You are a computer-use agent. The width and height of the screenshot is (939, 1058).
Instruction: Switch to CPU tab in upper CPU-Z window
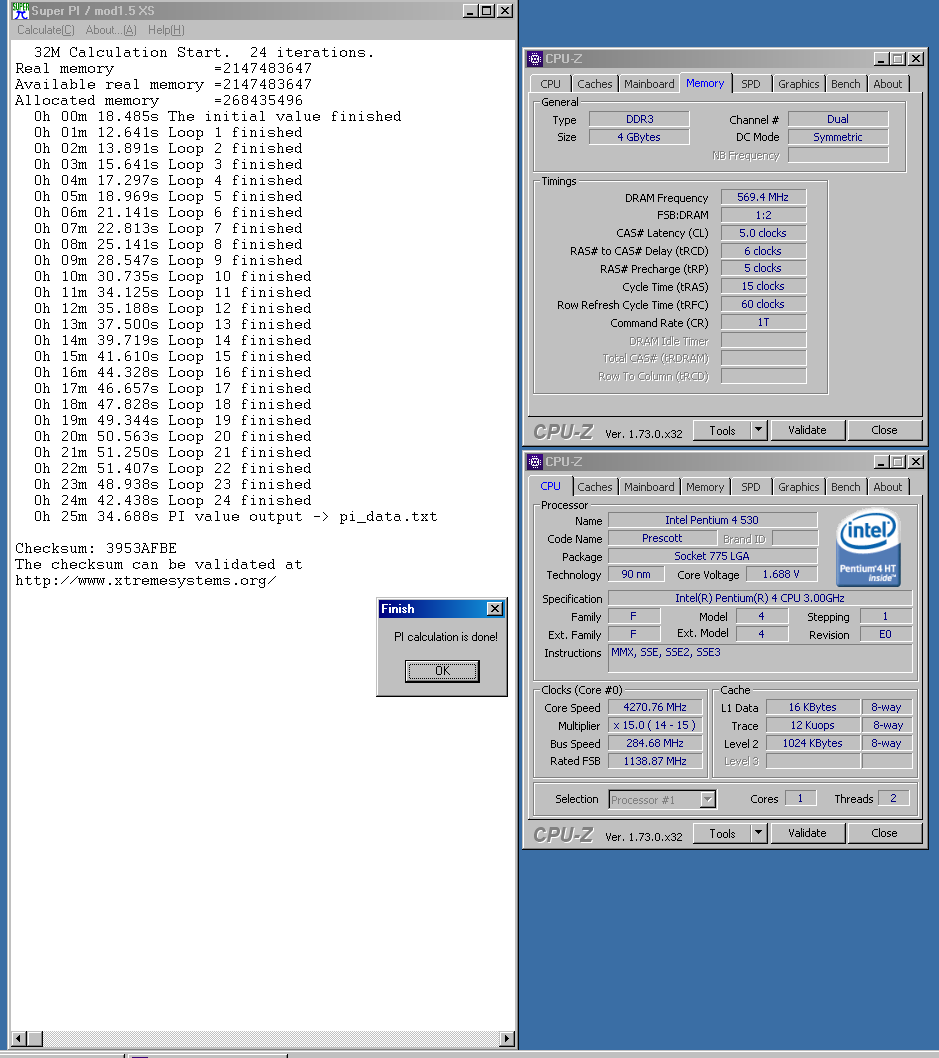click(x=550, y=84)
